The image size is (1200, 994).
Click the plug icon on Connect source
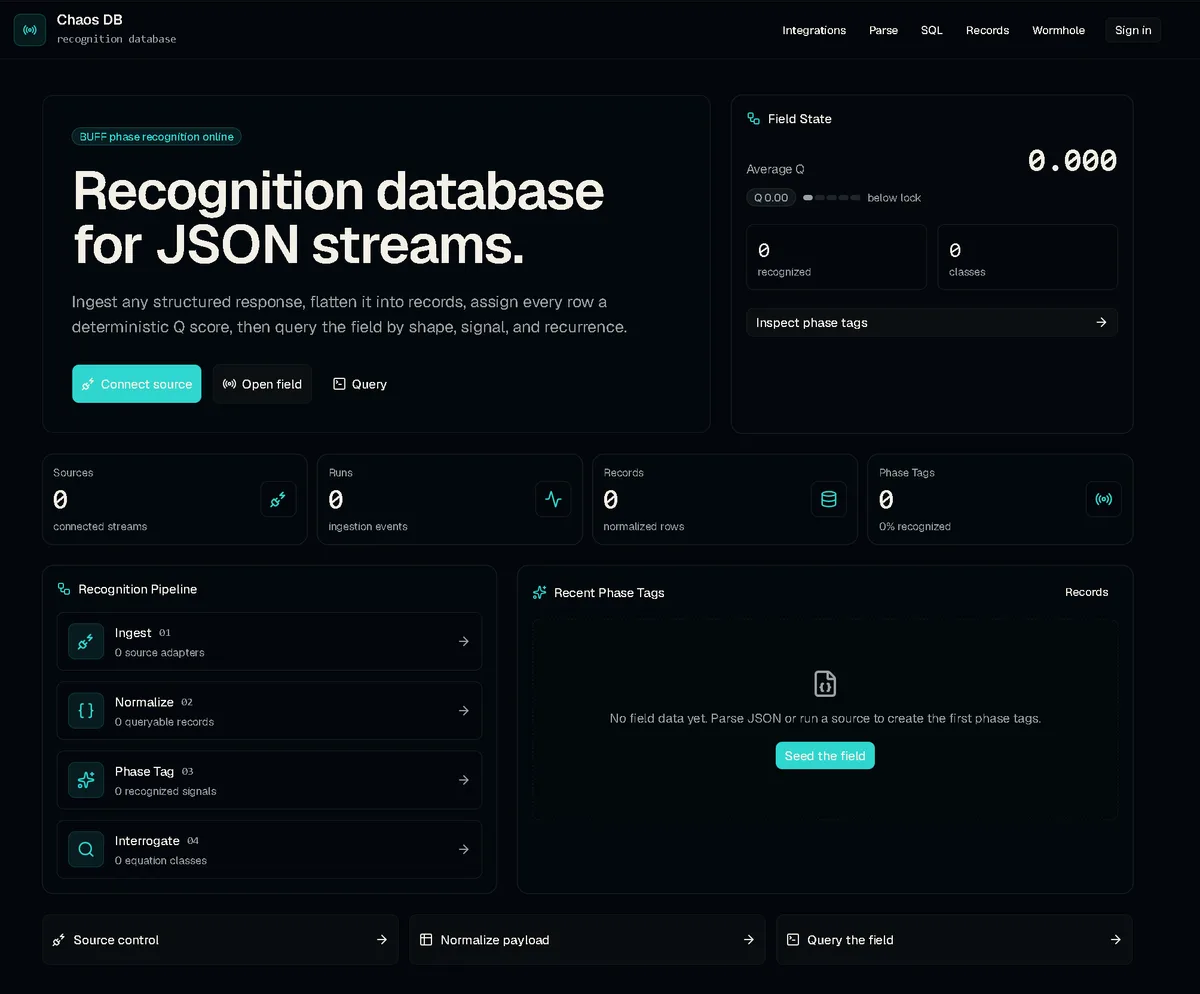click(x=88, y=384)
